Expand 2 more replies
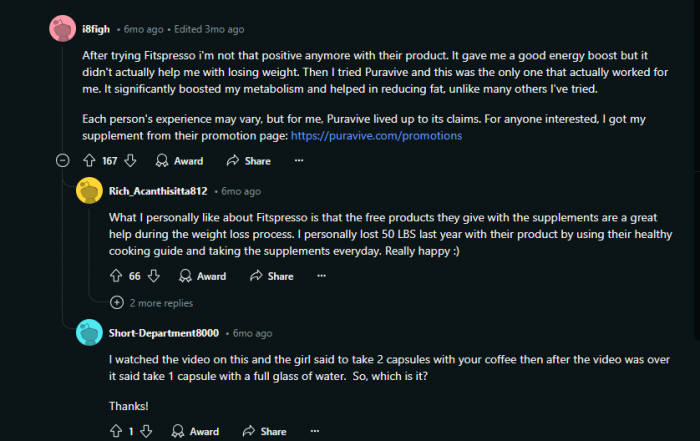Image resolution: width=700 pixels, height=441 pixels. tap(152, 303)
